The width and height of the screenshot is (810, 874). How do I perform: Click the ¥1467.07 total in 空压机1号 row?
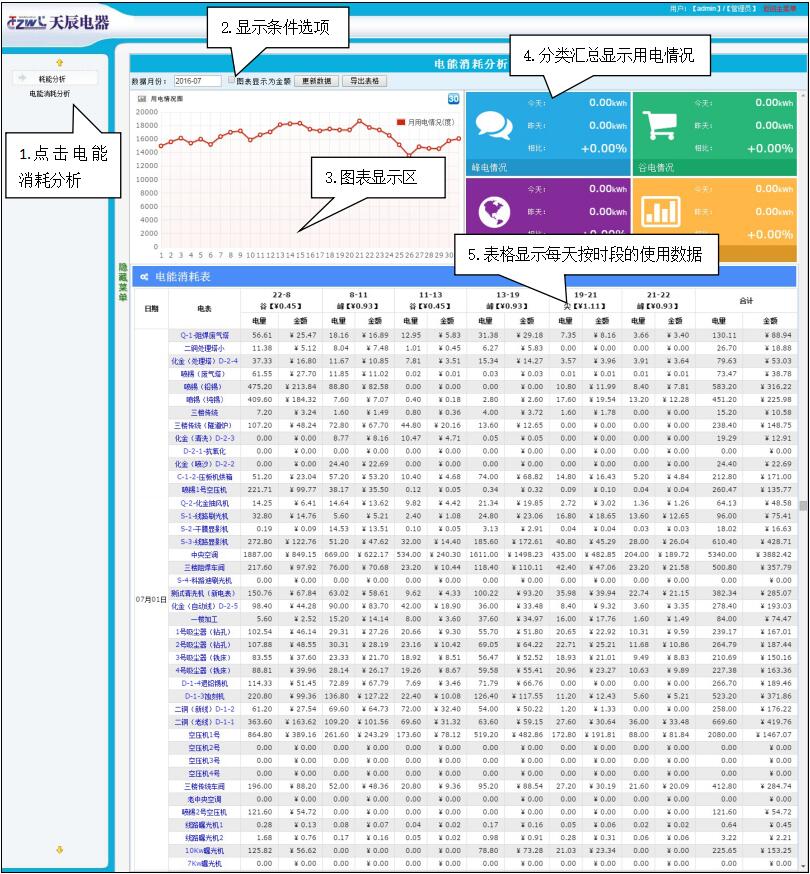tap(774, 735)
